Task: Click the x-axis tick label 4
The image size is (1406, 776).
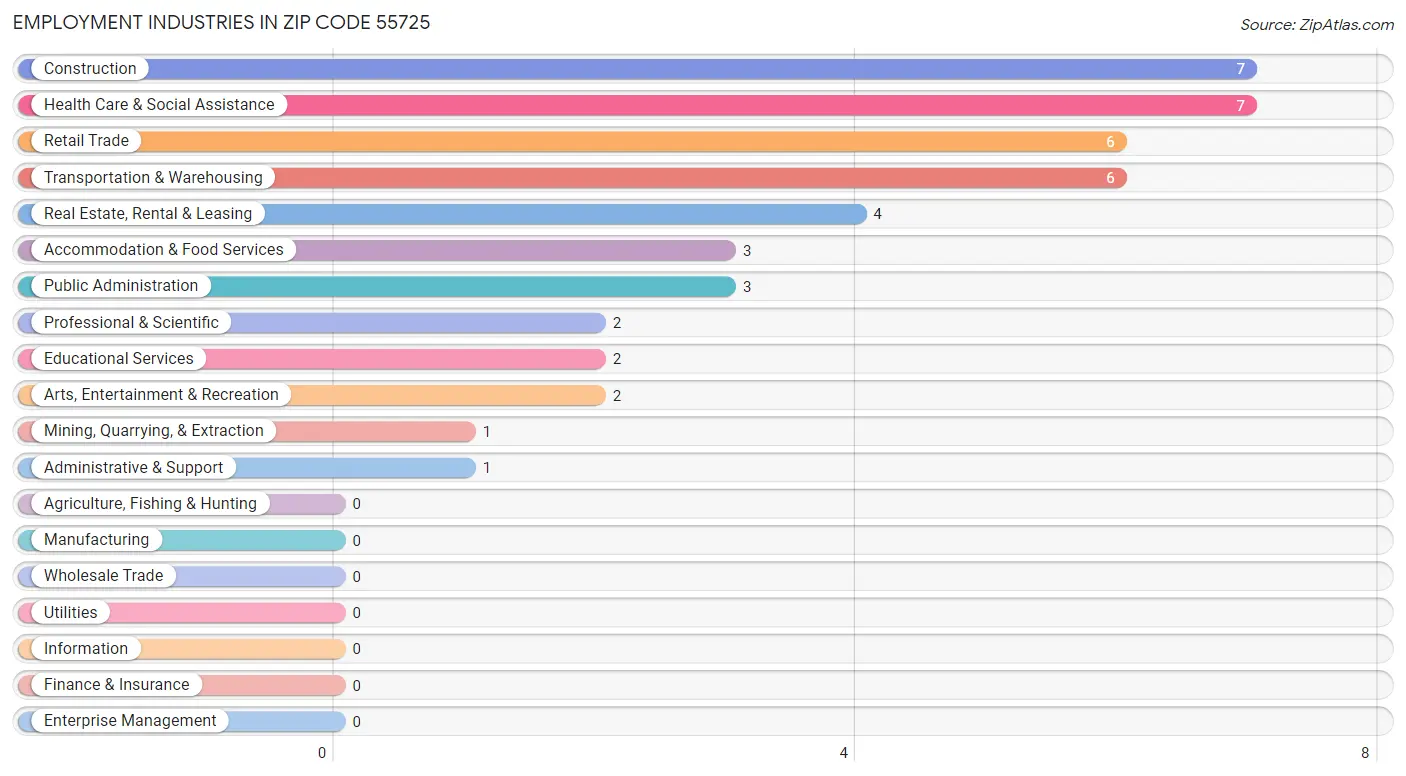Action: (844, 753)
